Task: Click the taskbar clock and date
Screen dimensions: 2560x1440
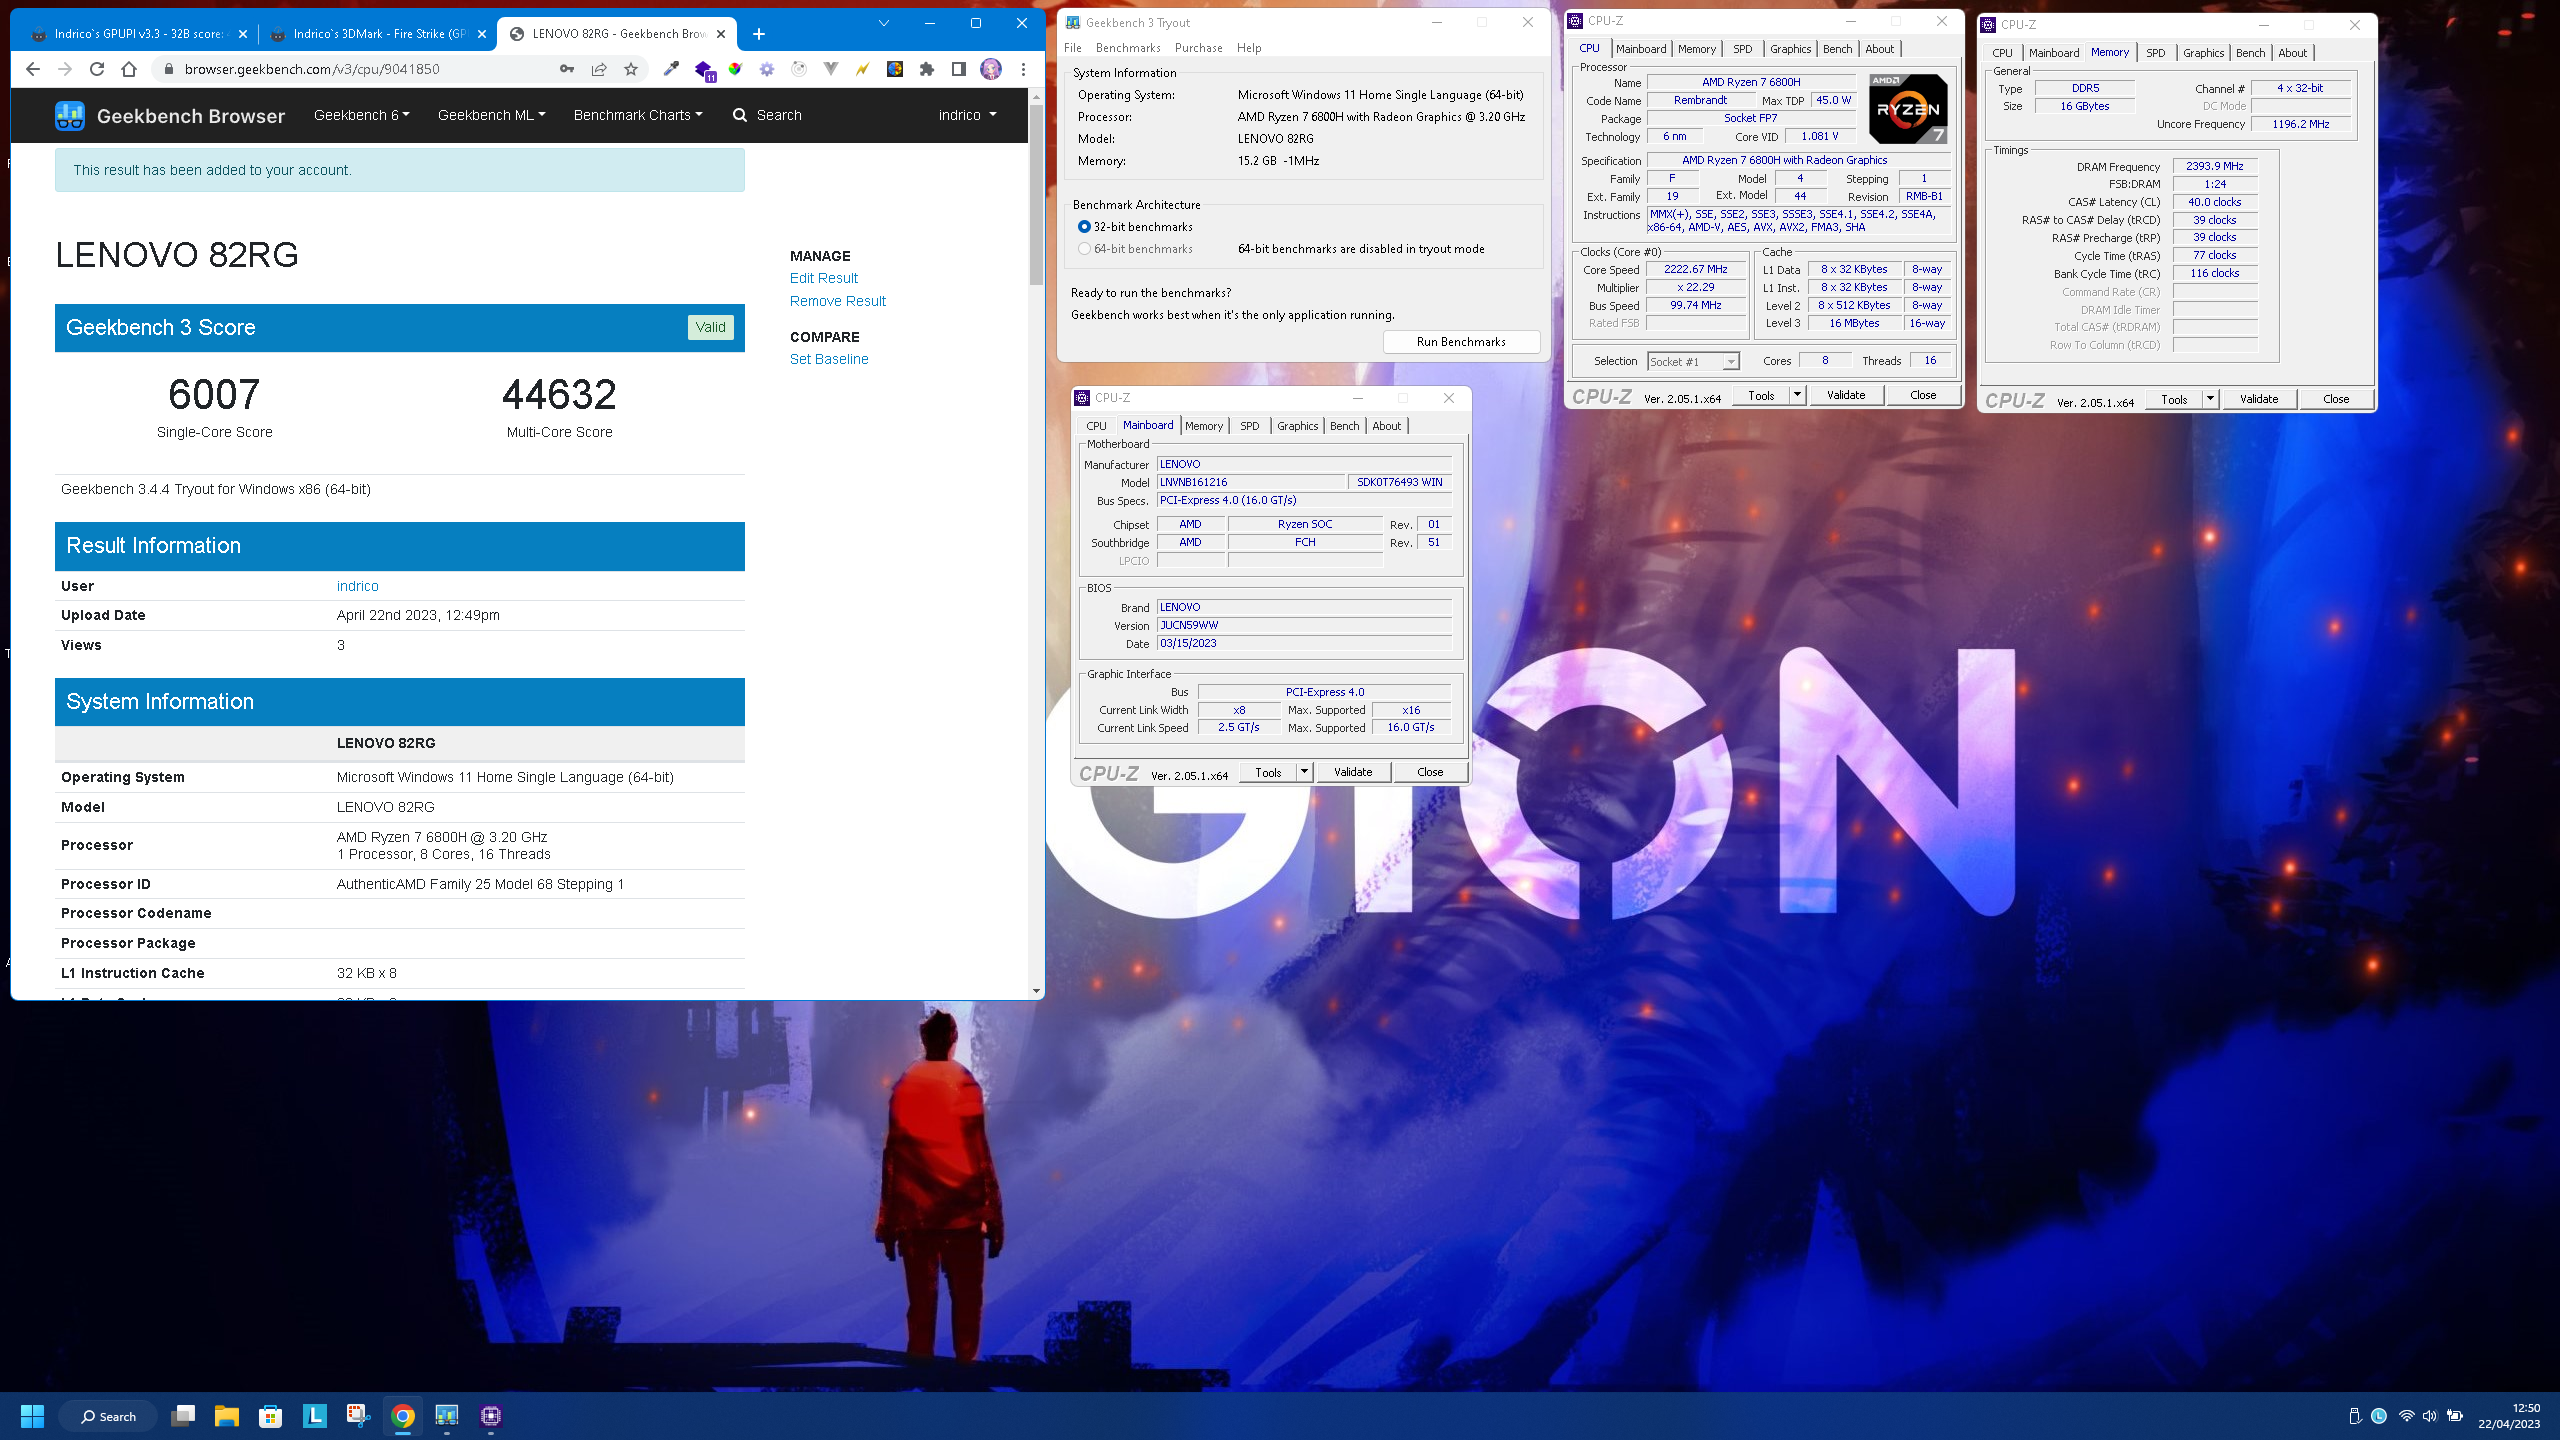Action: tap(2509, 1416)
